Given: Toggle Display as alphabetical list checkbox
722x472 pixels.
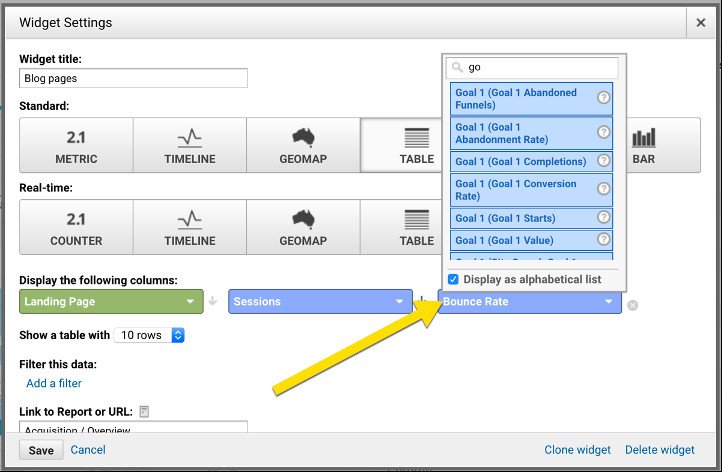Looking at the screenshot, I should [x=453, y=279].
